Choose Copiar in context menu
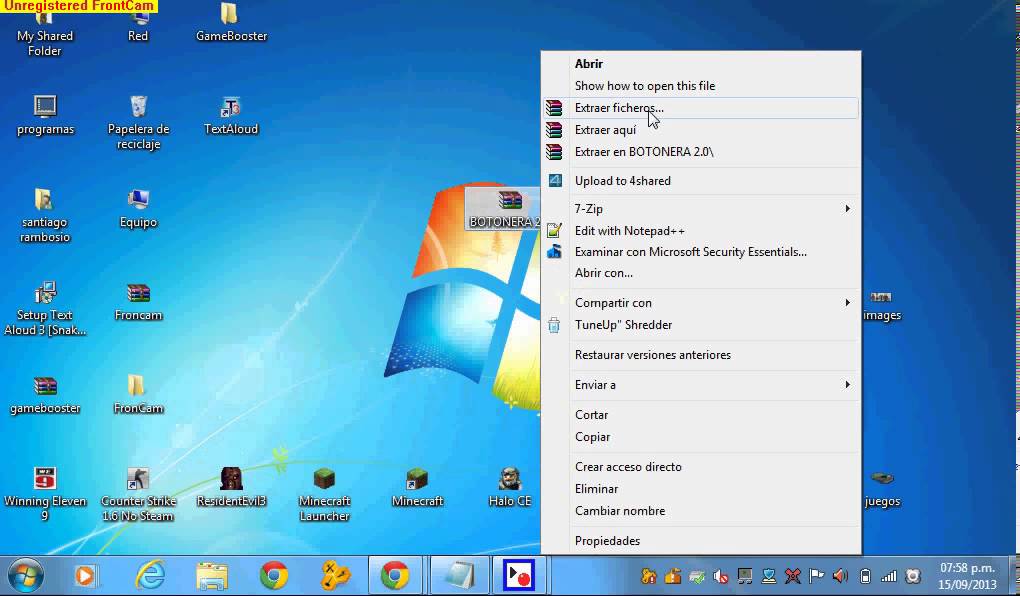The image size is (1020, 596). tap(701, 437)
